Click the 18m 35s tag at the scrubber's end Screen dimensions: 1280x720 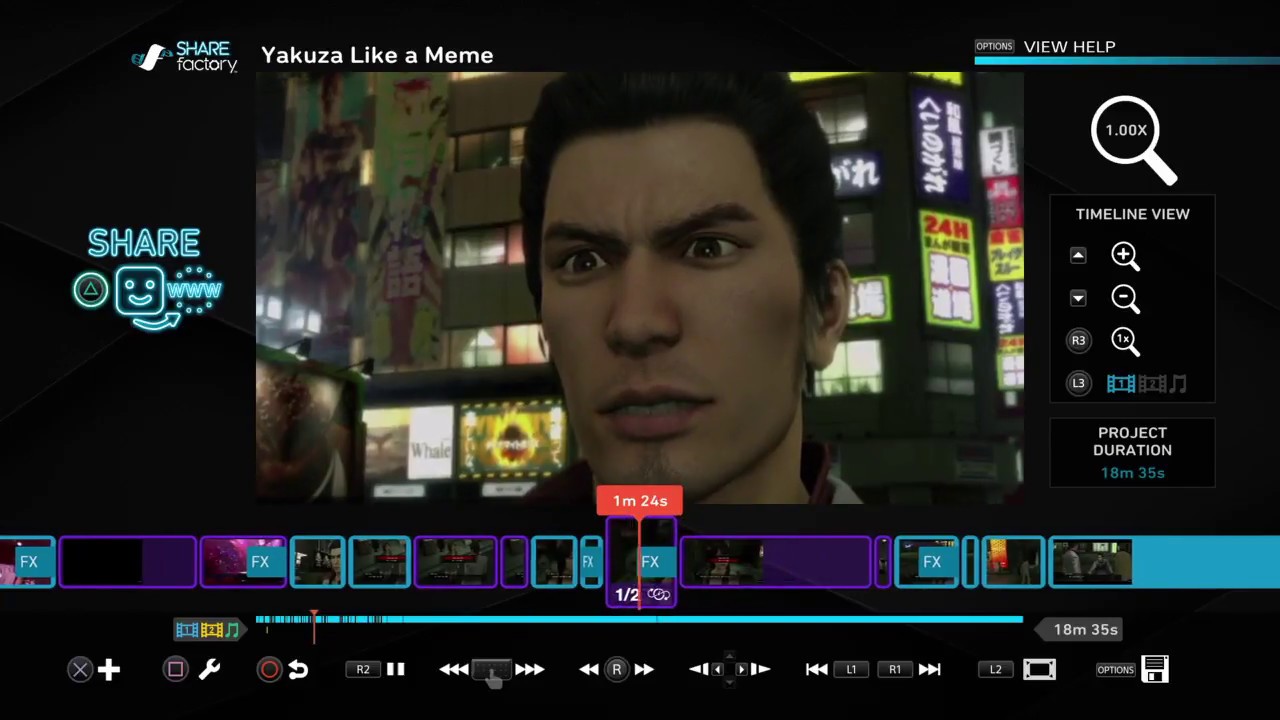click(1081, 630)
